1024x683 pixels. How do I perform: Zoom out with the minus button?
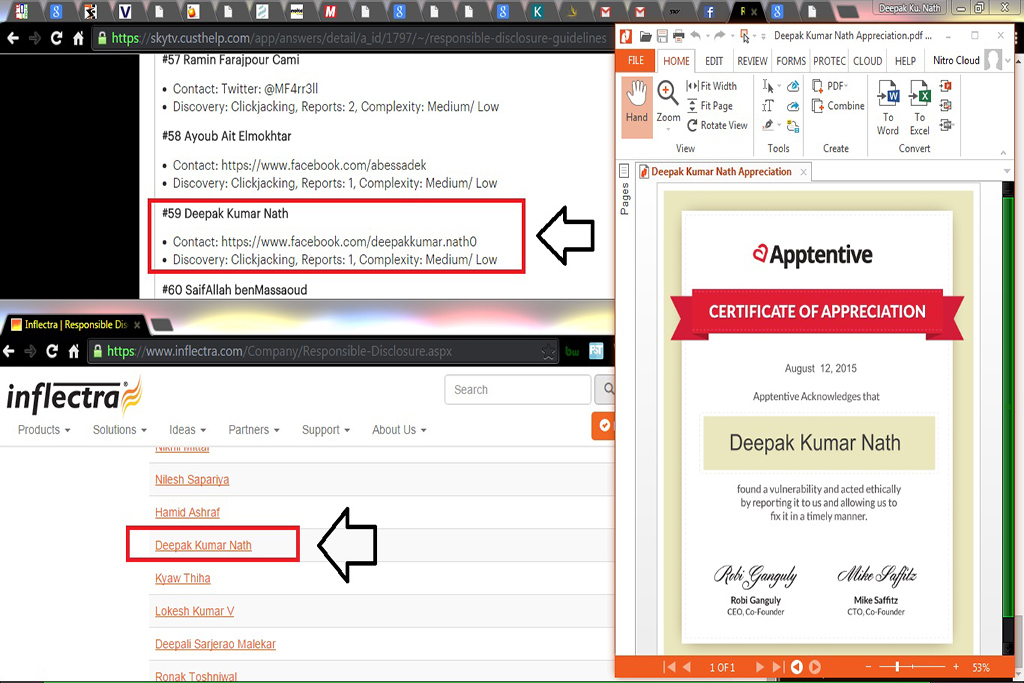[x=869, y=667]
